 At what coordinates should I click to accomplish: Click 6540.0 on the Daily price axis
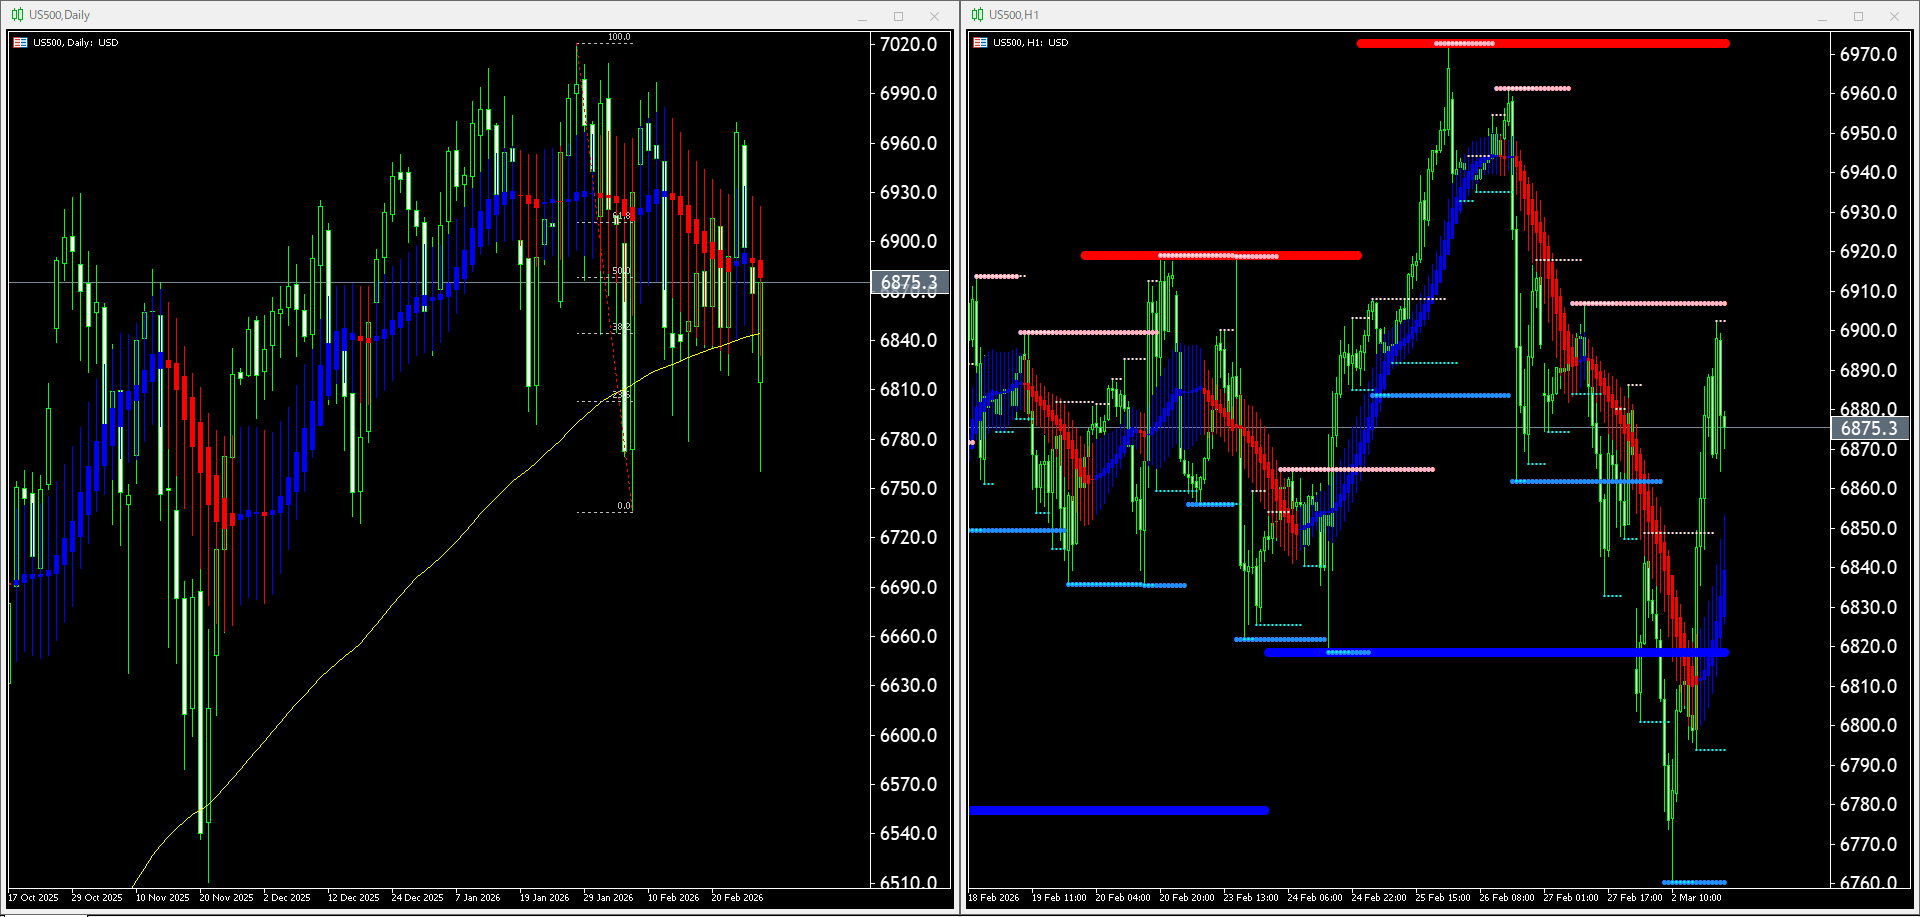point(908,833)
